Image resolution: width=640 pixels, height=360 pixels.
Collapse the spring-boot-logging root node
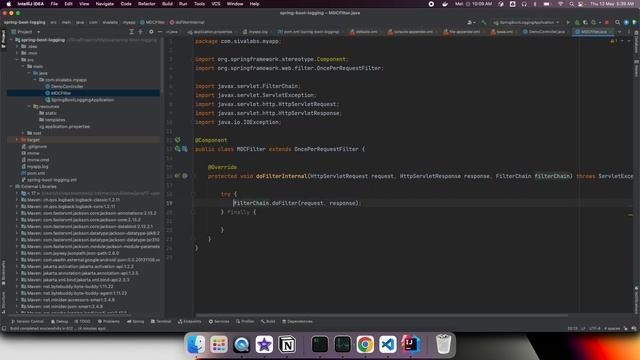(11, 40)
